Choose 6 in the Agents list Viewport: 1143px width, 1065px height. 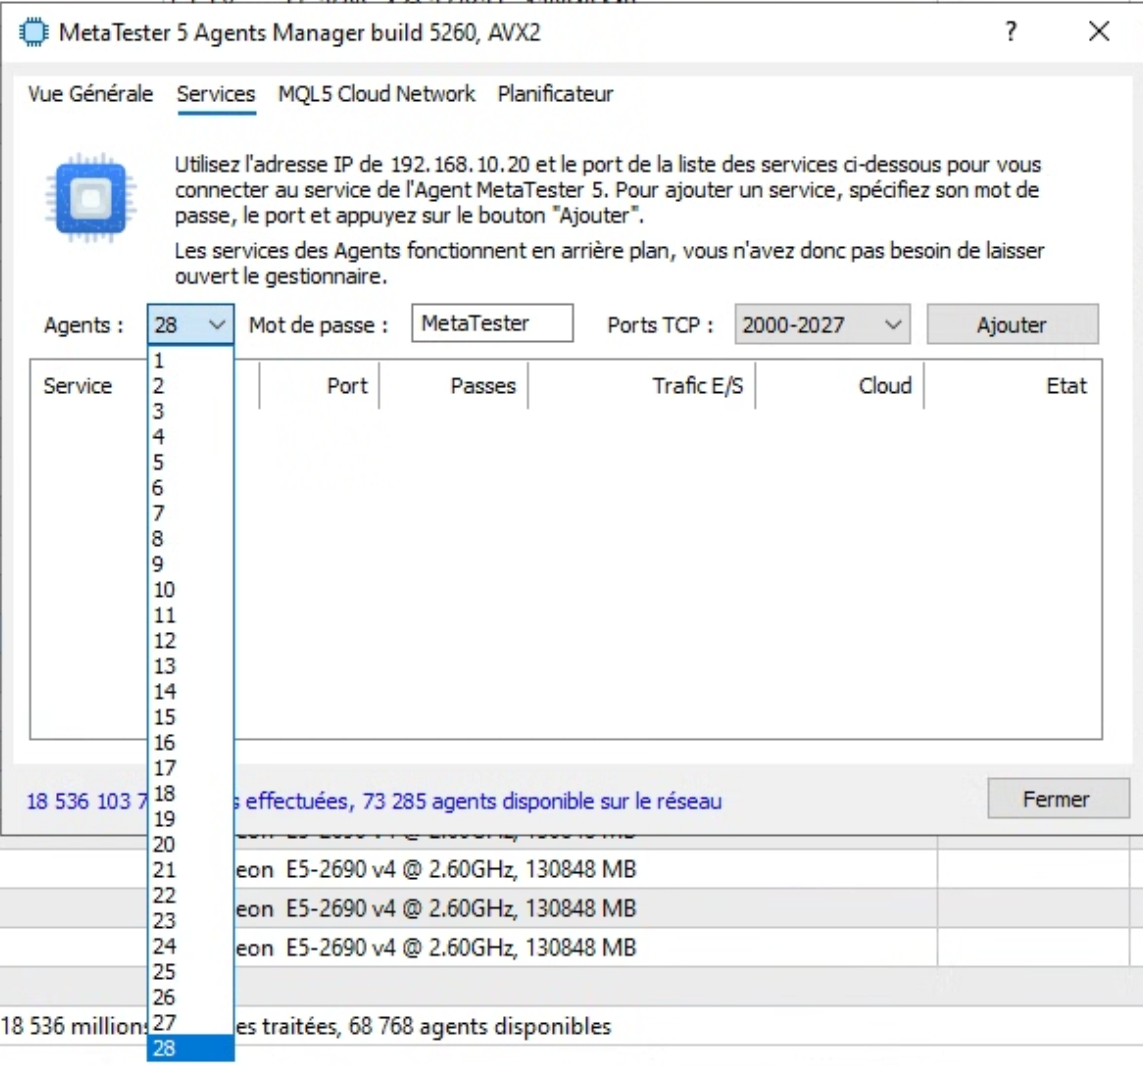pos(190,488)
